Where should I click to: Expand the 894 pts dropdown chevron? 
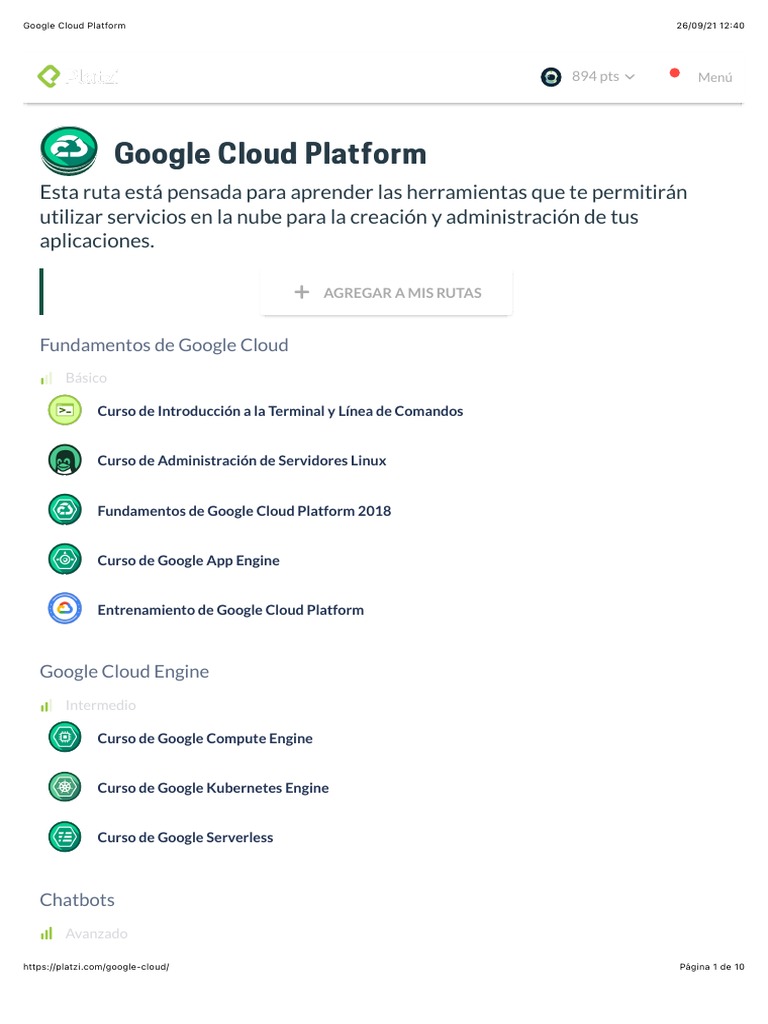coord(630,77)
